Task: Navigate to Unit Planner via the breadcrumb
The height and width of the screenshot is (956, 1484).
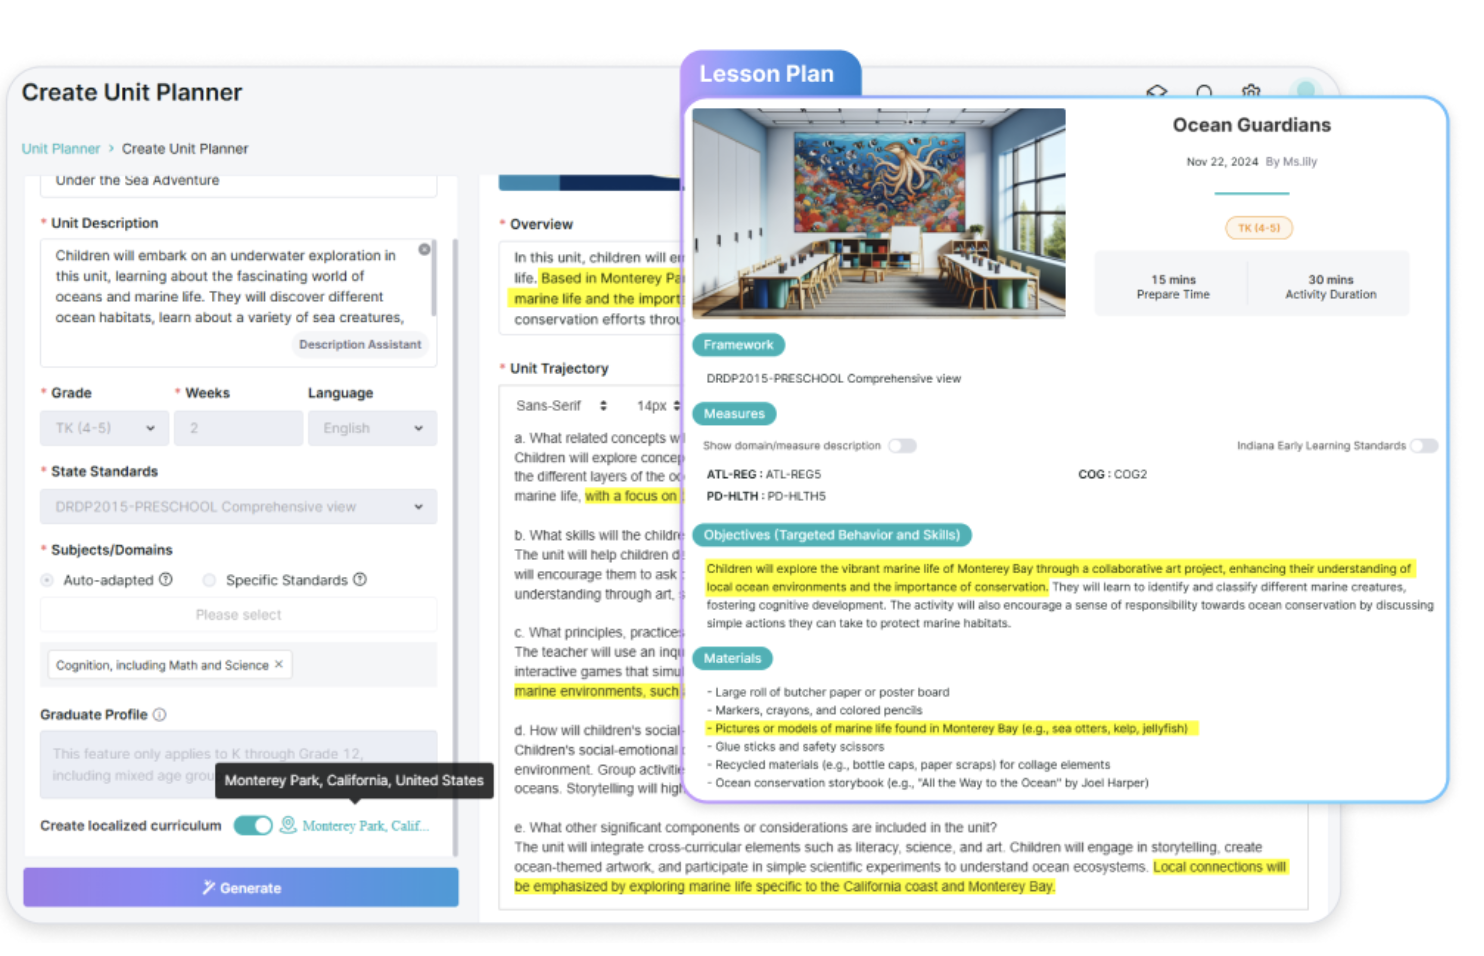Action: click(x=60, y=148)
